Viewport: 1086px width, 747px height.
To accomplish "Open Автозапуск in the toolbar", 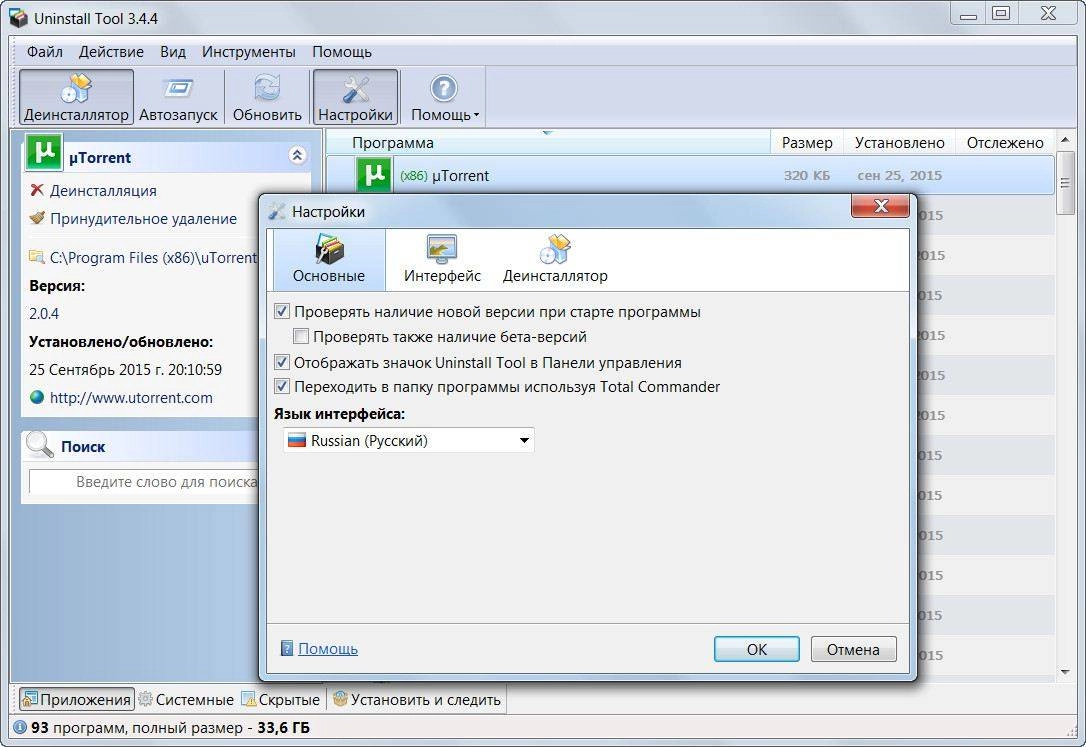I will (178, 97).
